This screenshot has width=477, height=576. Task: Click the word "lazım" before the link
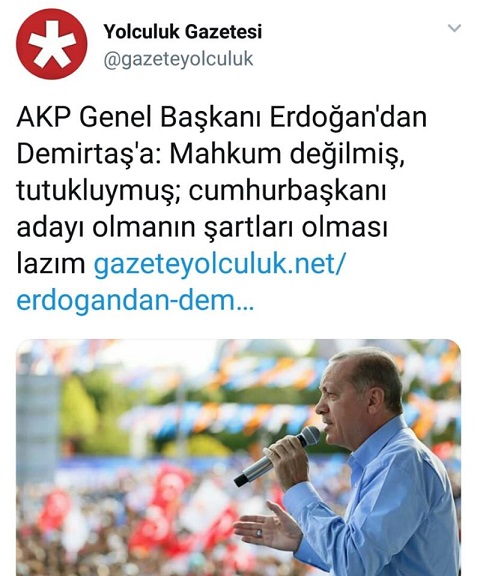tap(51, 264)
